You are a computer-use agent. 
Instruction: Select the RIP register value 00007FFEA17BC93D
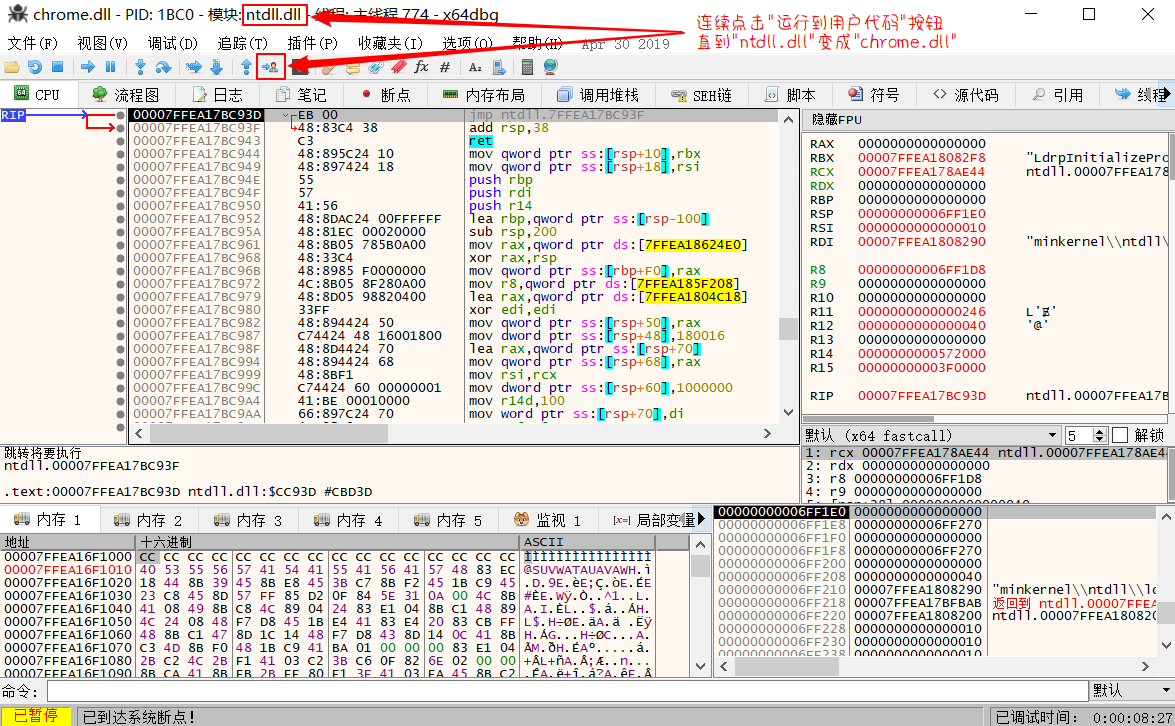[922, 396]
